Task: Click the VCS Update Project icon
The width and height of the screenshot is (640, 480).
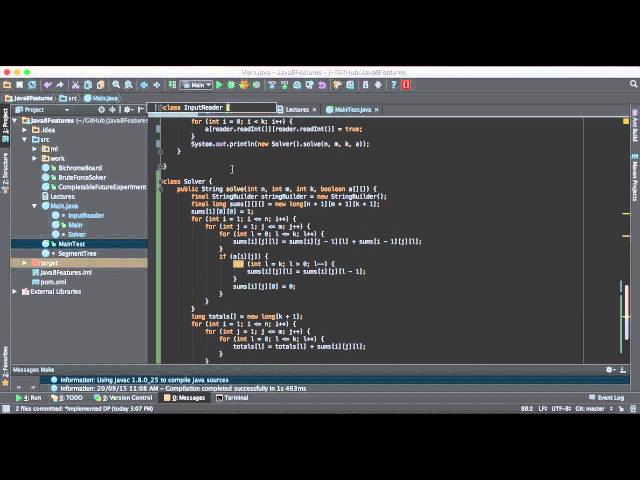Action: point(272,85)
